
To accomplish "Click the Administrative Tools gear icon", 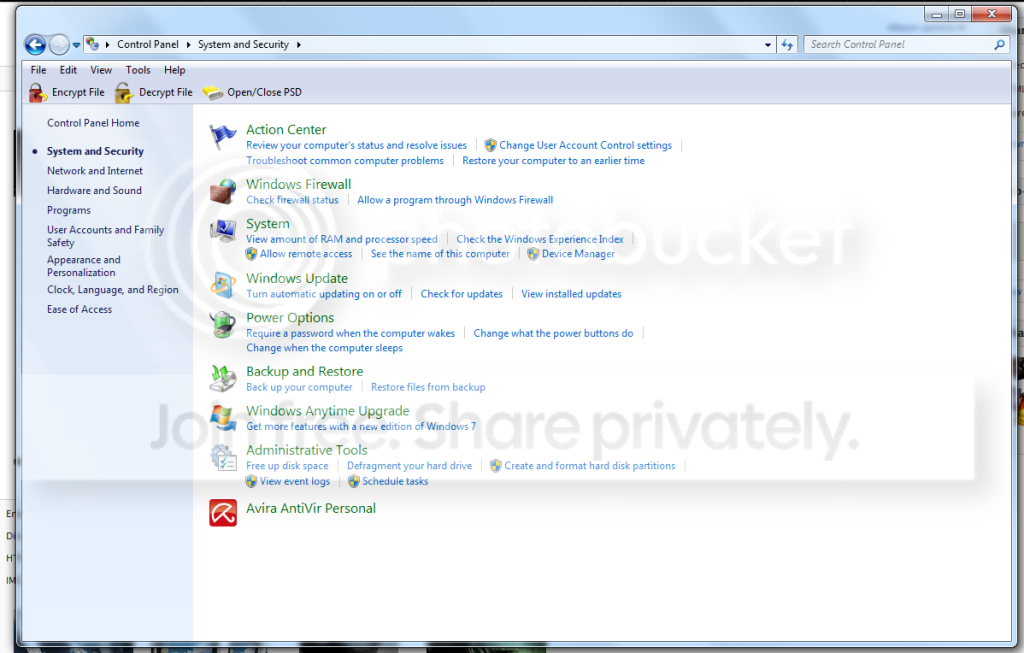I will 223,457.
